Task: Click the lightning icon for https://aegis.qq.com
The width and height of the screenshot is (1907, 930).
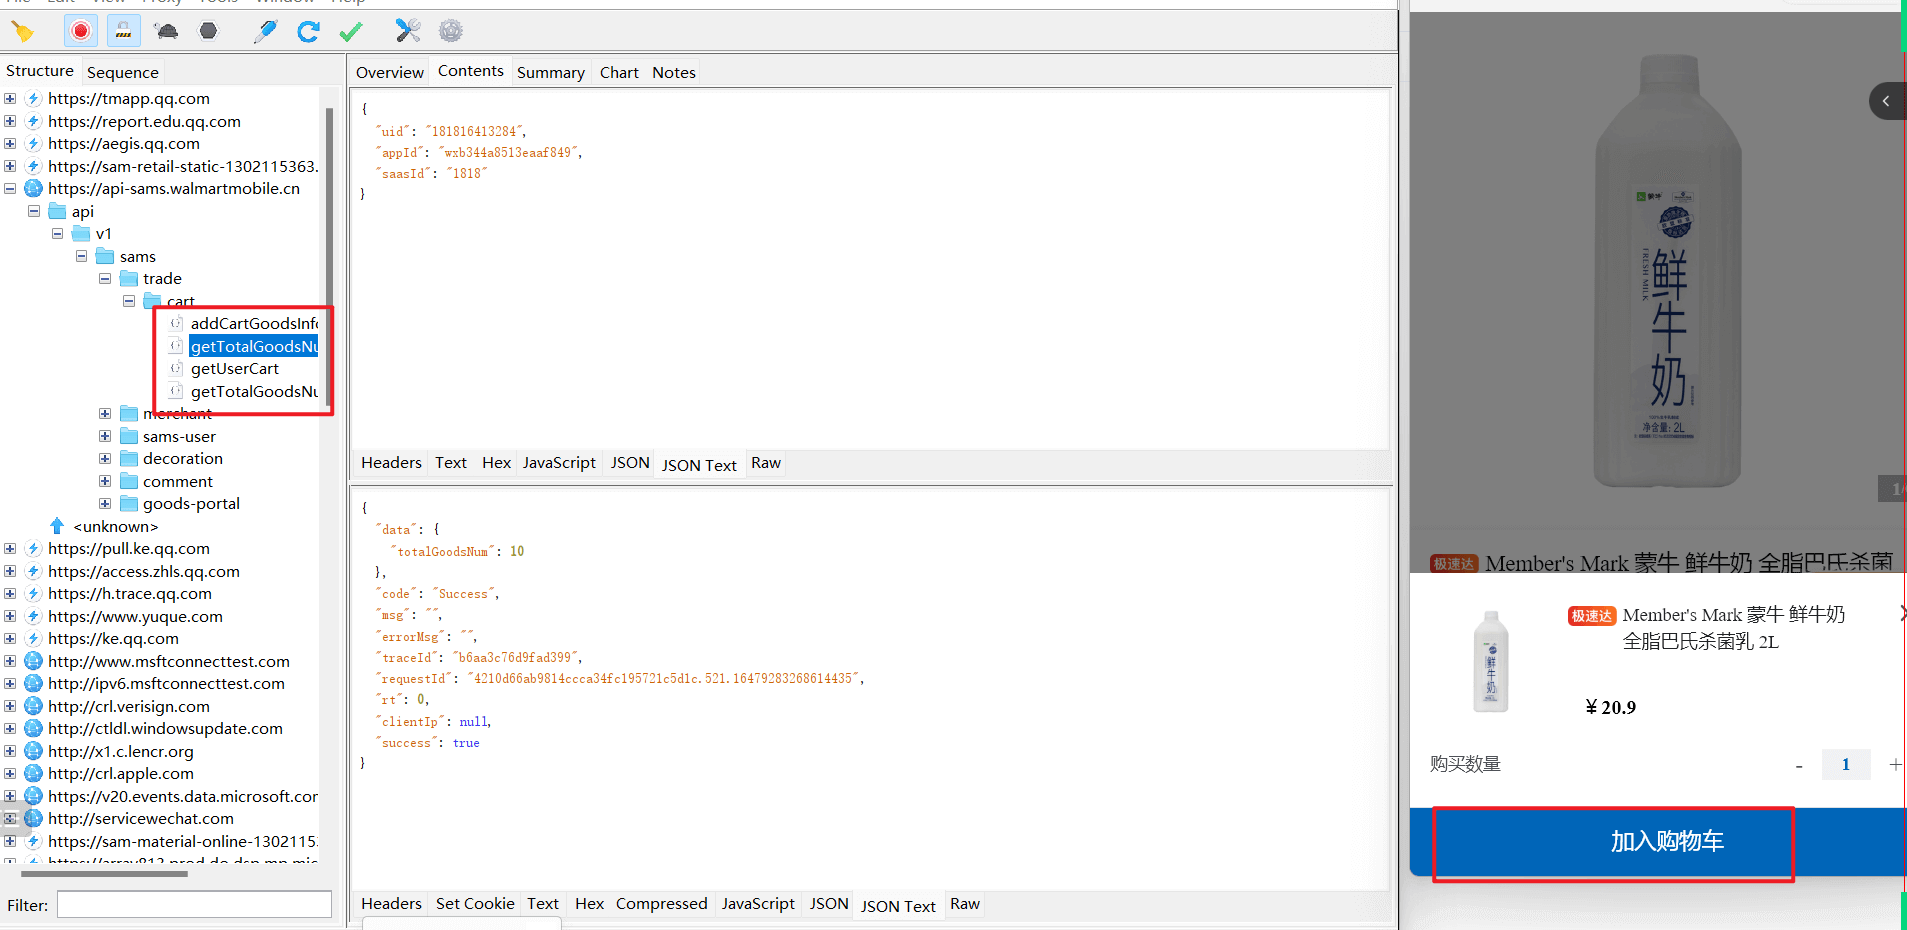Action: [x=33, y=144]
